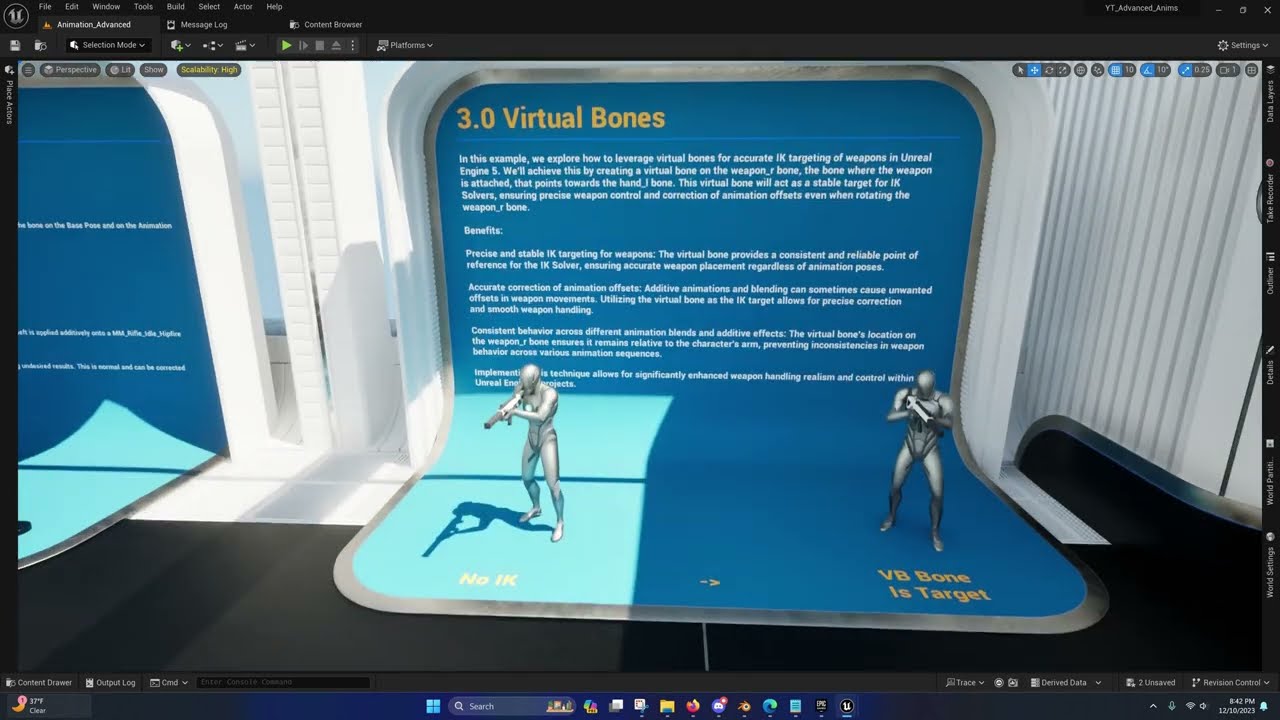Open the World Settings side panel
This screenshot has height=720, width=1280.
[x=1270, y=567]
